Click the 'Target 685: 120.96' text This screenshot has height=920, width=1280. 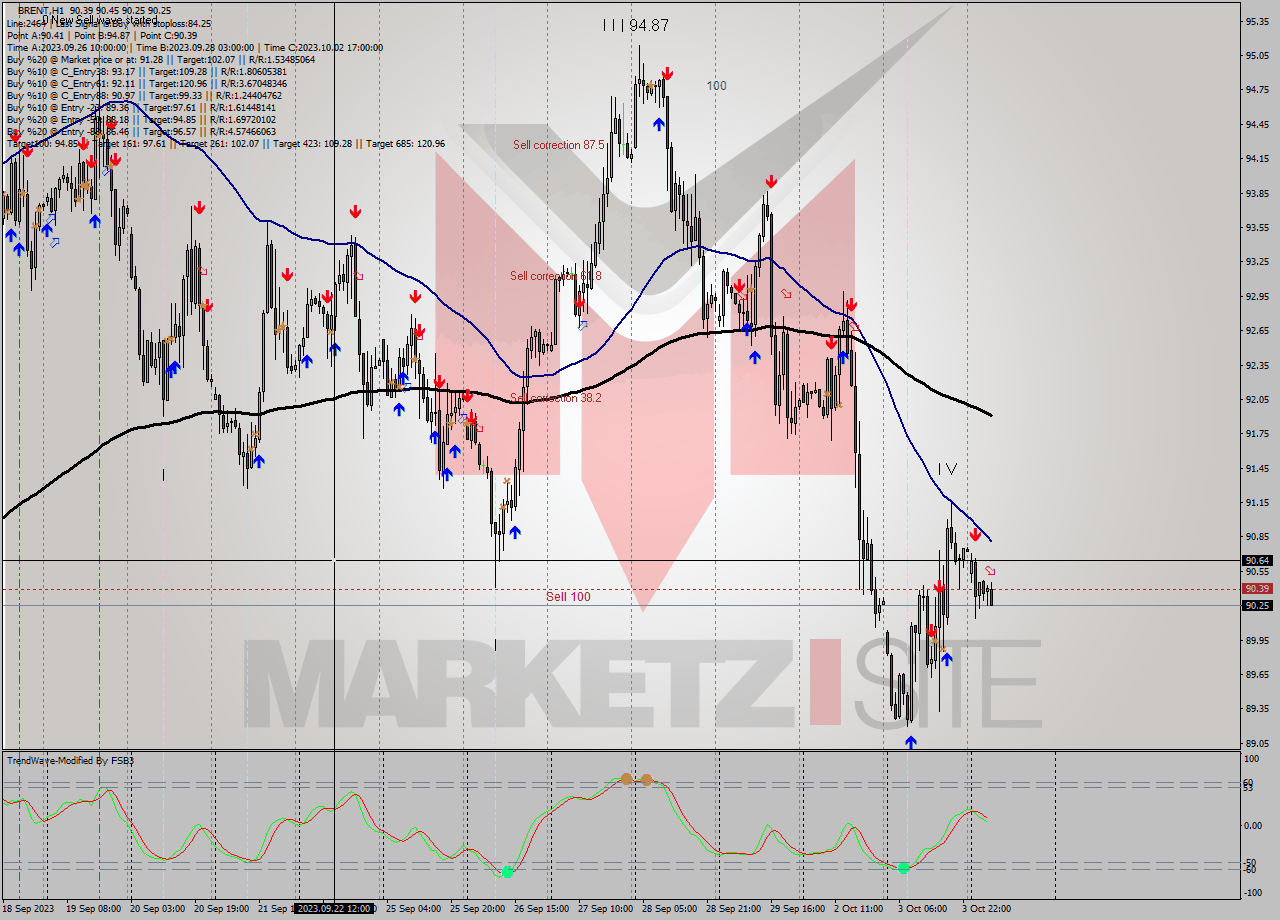click(x=405, y=144)
